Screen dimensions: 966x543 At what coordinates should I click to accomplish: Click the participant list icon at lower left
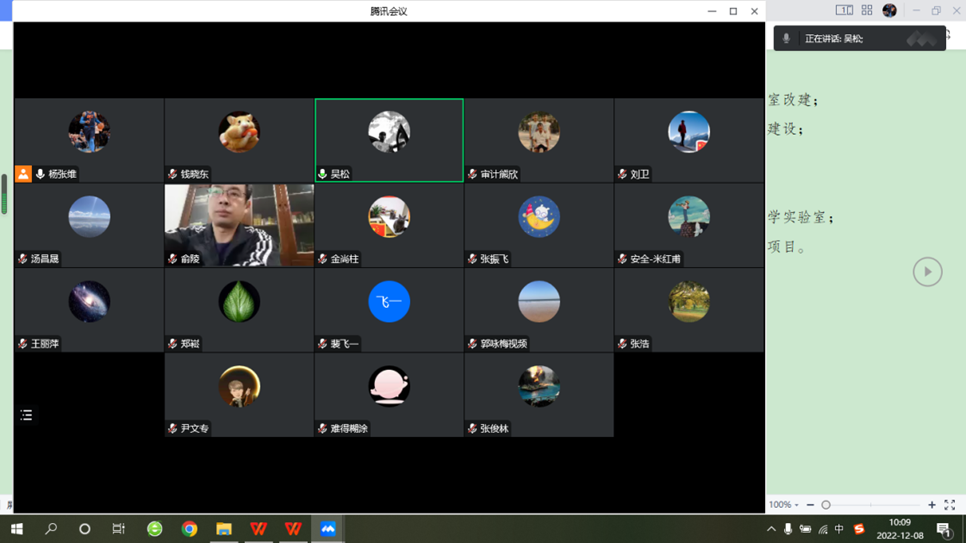click(26, 415)
